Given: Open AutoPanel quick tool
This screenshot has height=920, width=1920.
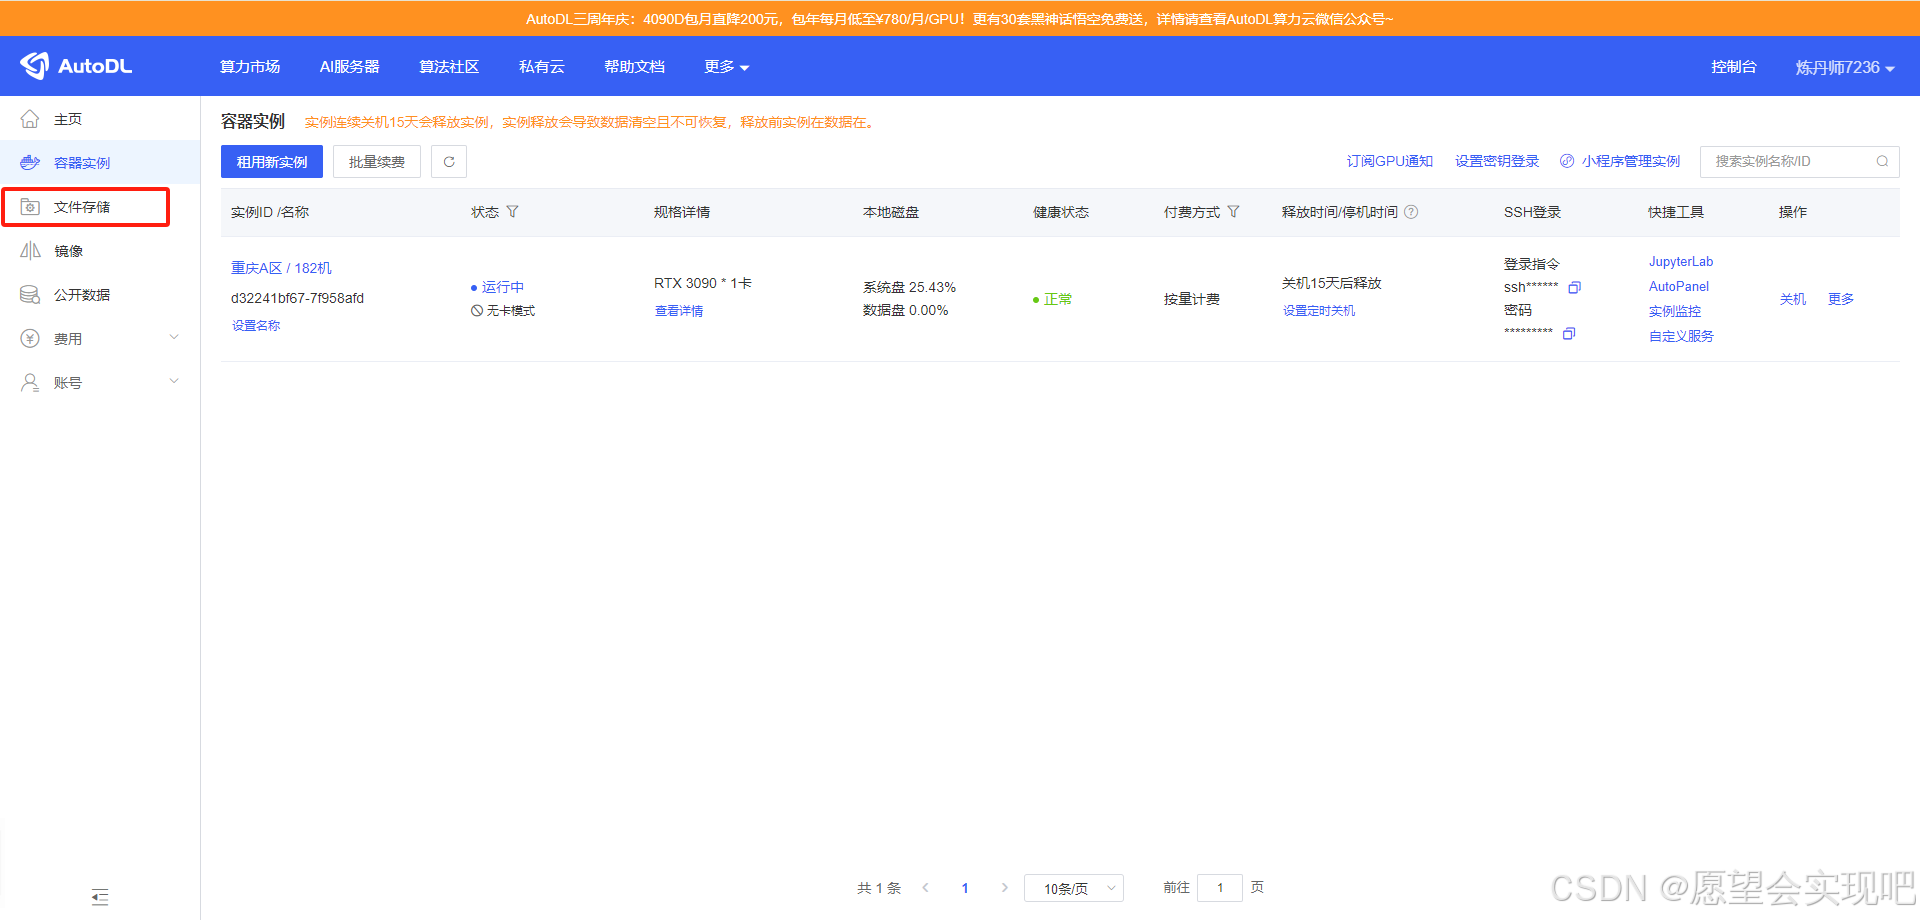Looking at the screenshot, I should click(x=1679, y=287).
